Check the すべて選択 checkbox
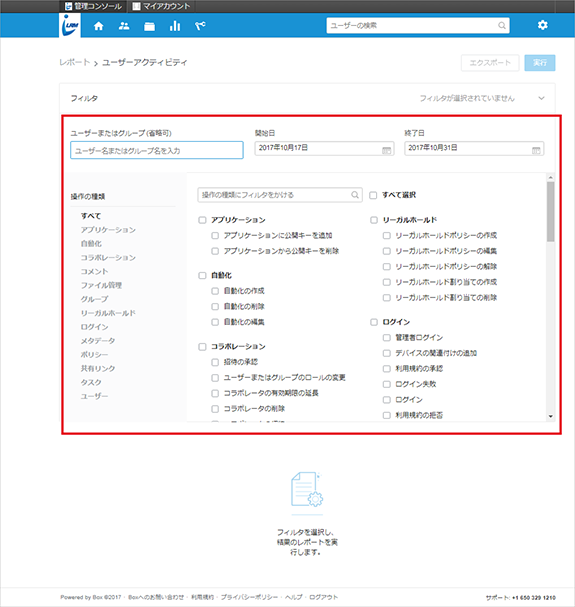Image resolution: width=575 pixels, height=607 pixels. 373,195
